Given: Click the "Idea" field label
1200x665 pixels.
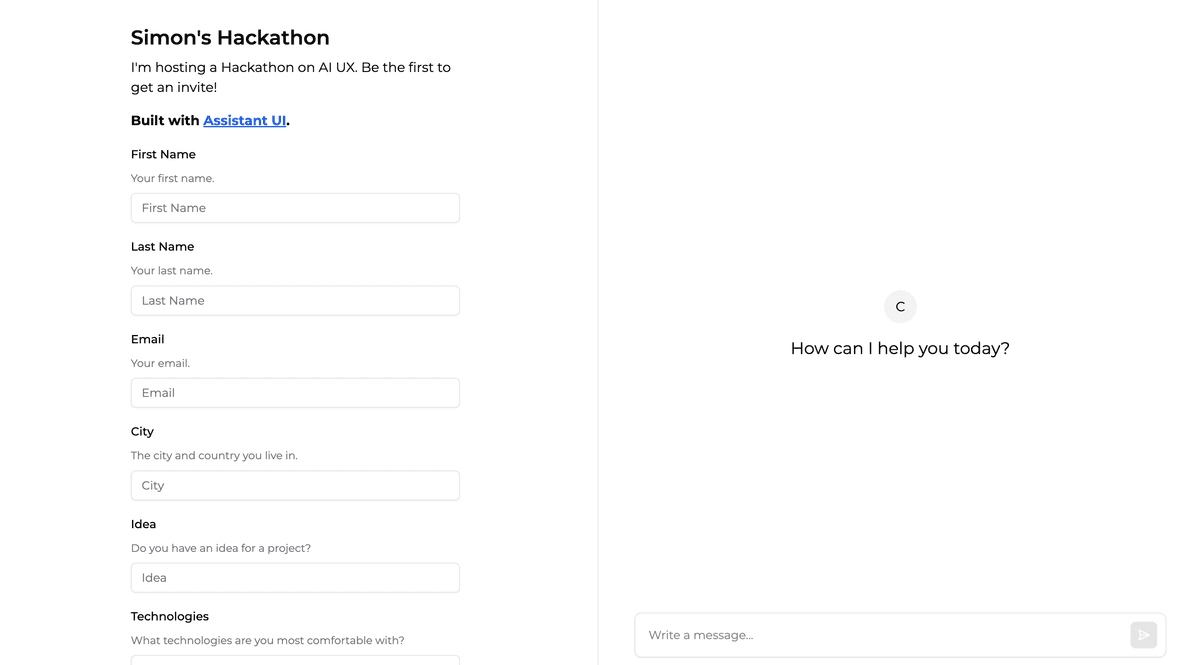Looking at the screenshot, I should point(143,524).
